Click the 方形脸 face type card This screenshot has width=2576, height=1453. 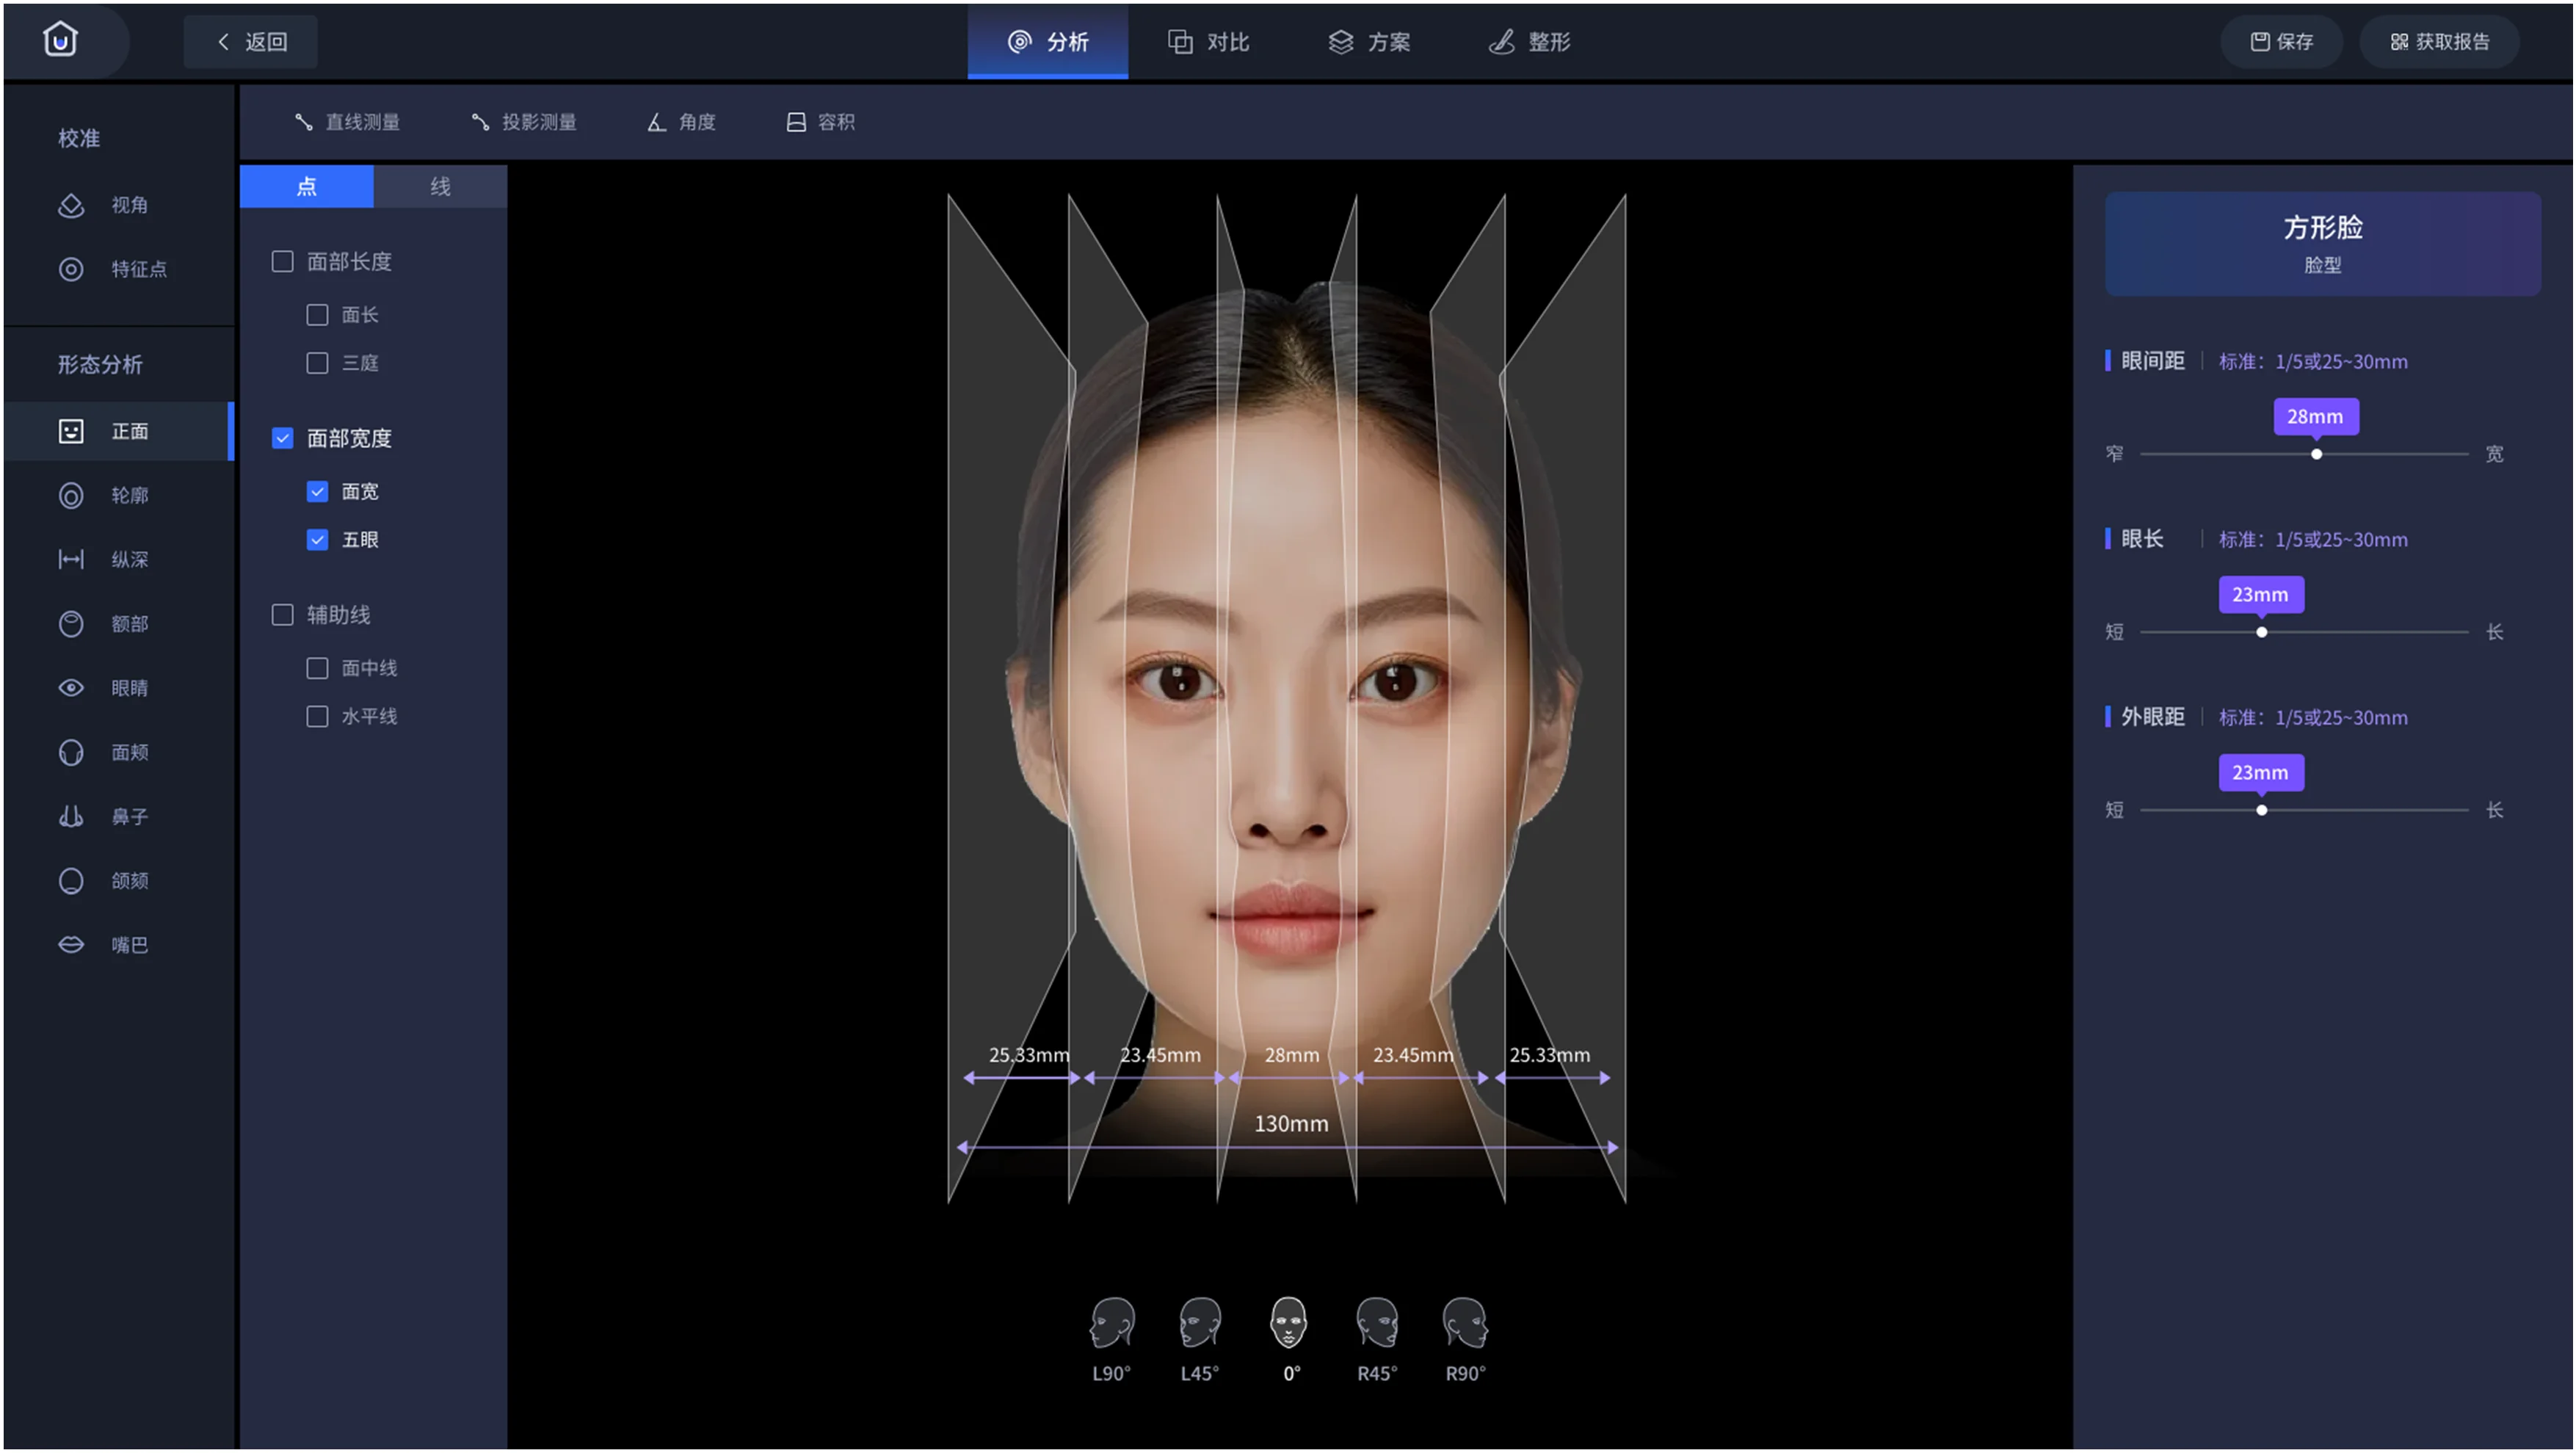[x=2322, y=244]
